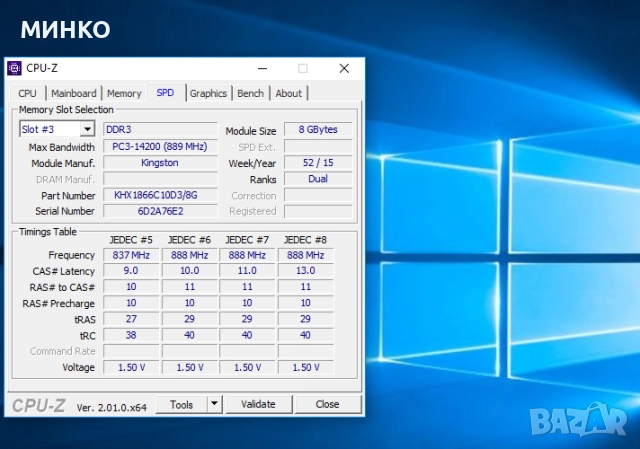
Task: Click the Module Size label
Action: [251, 131]
